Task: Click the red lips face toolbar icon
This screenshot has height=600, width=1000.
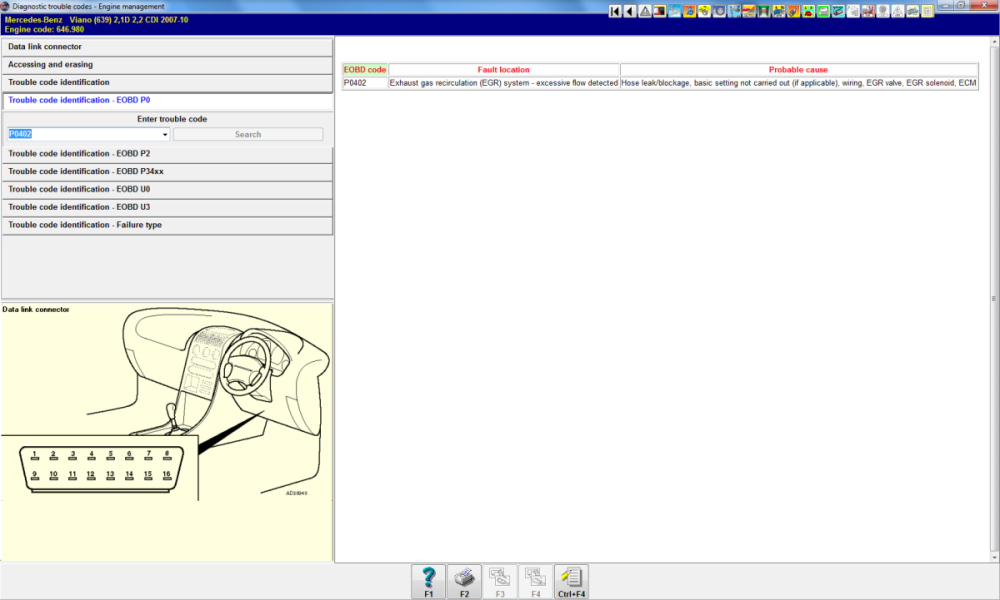Action: click(808, 11)
